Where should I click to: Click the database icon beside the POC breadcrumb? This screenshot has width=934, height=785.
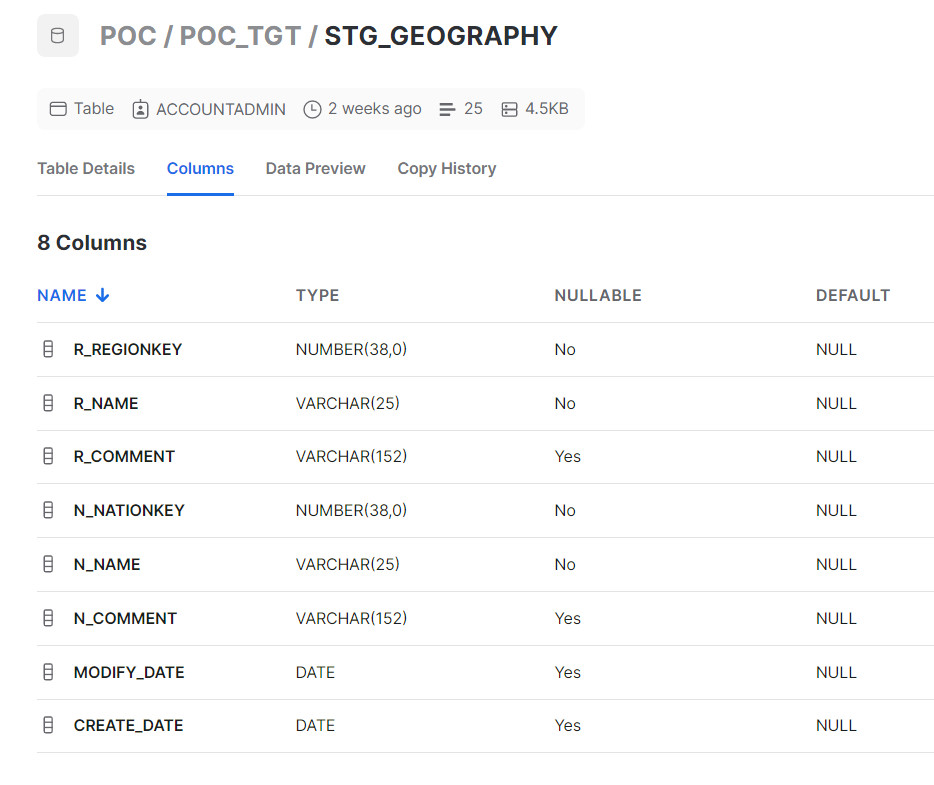pos(58,36)
